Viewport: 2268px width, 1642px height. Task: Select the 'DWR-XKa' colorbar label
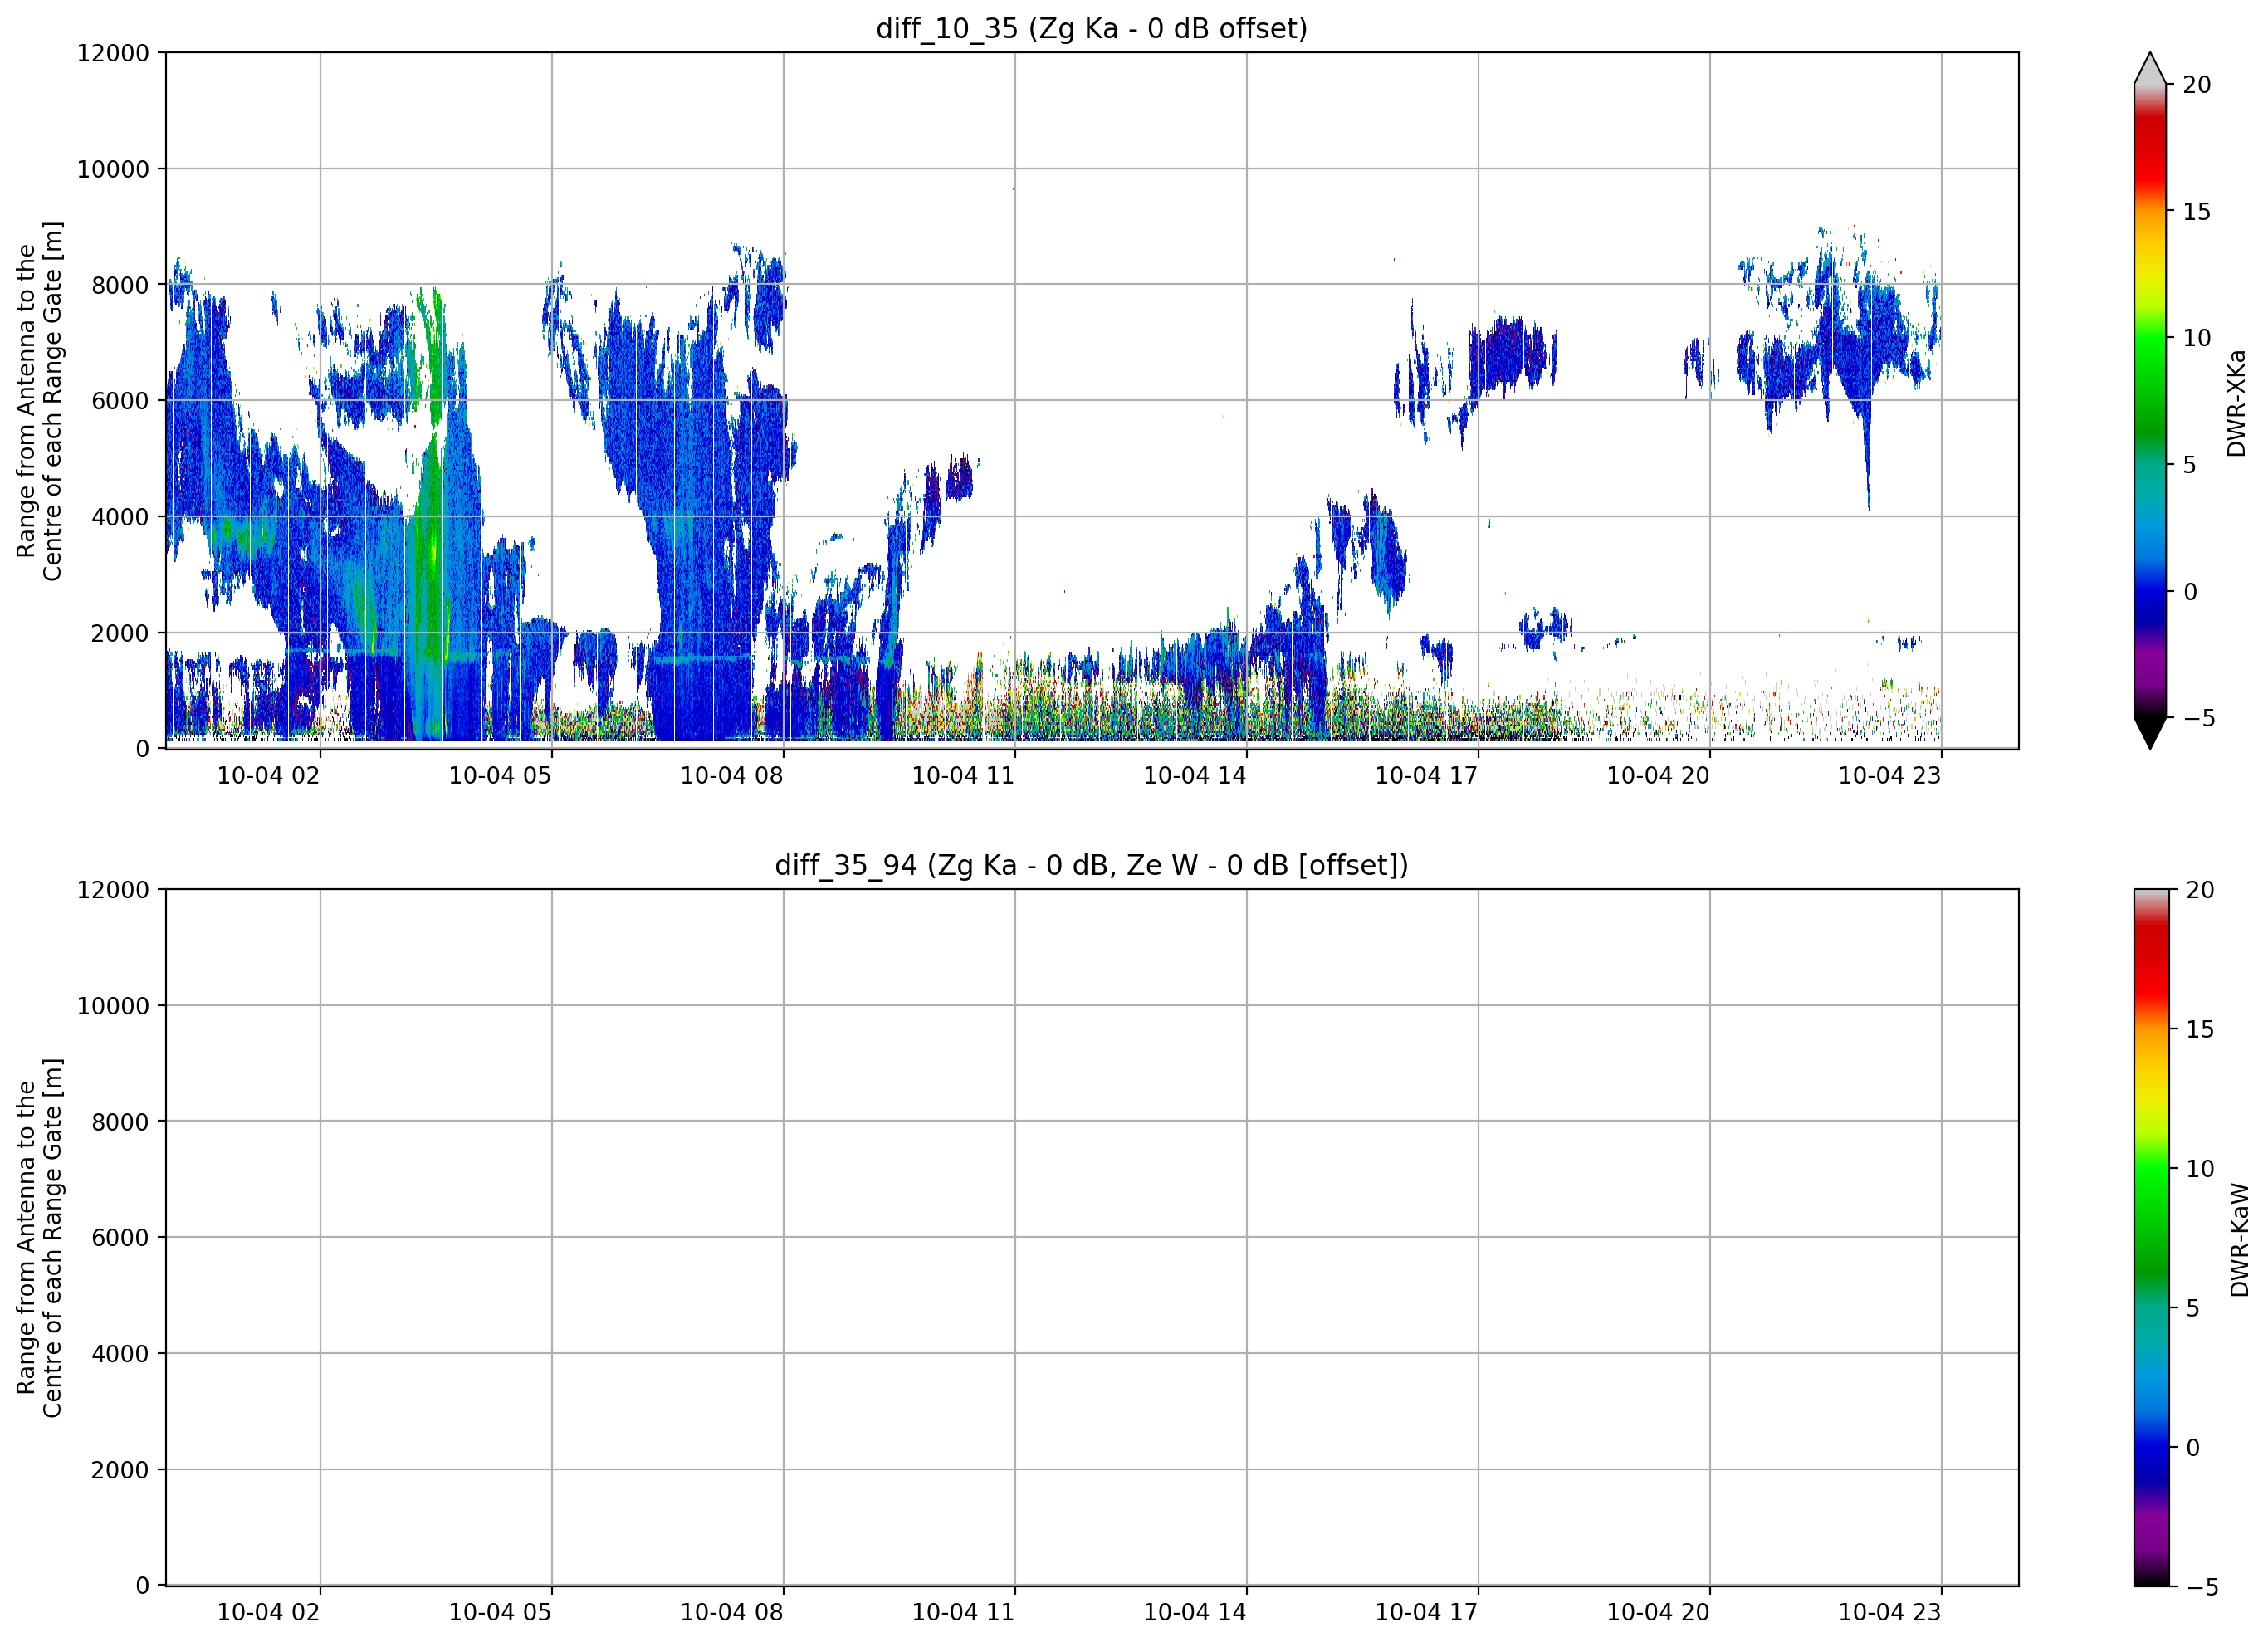tap(2237, 403)
